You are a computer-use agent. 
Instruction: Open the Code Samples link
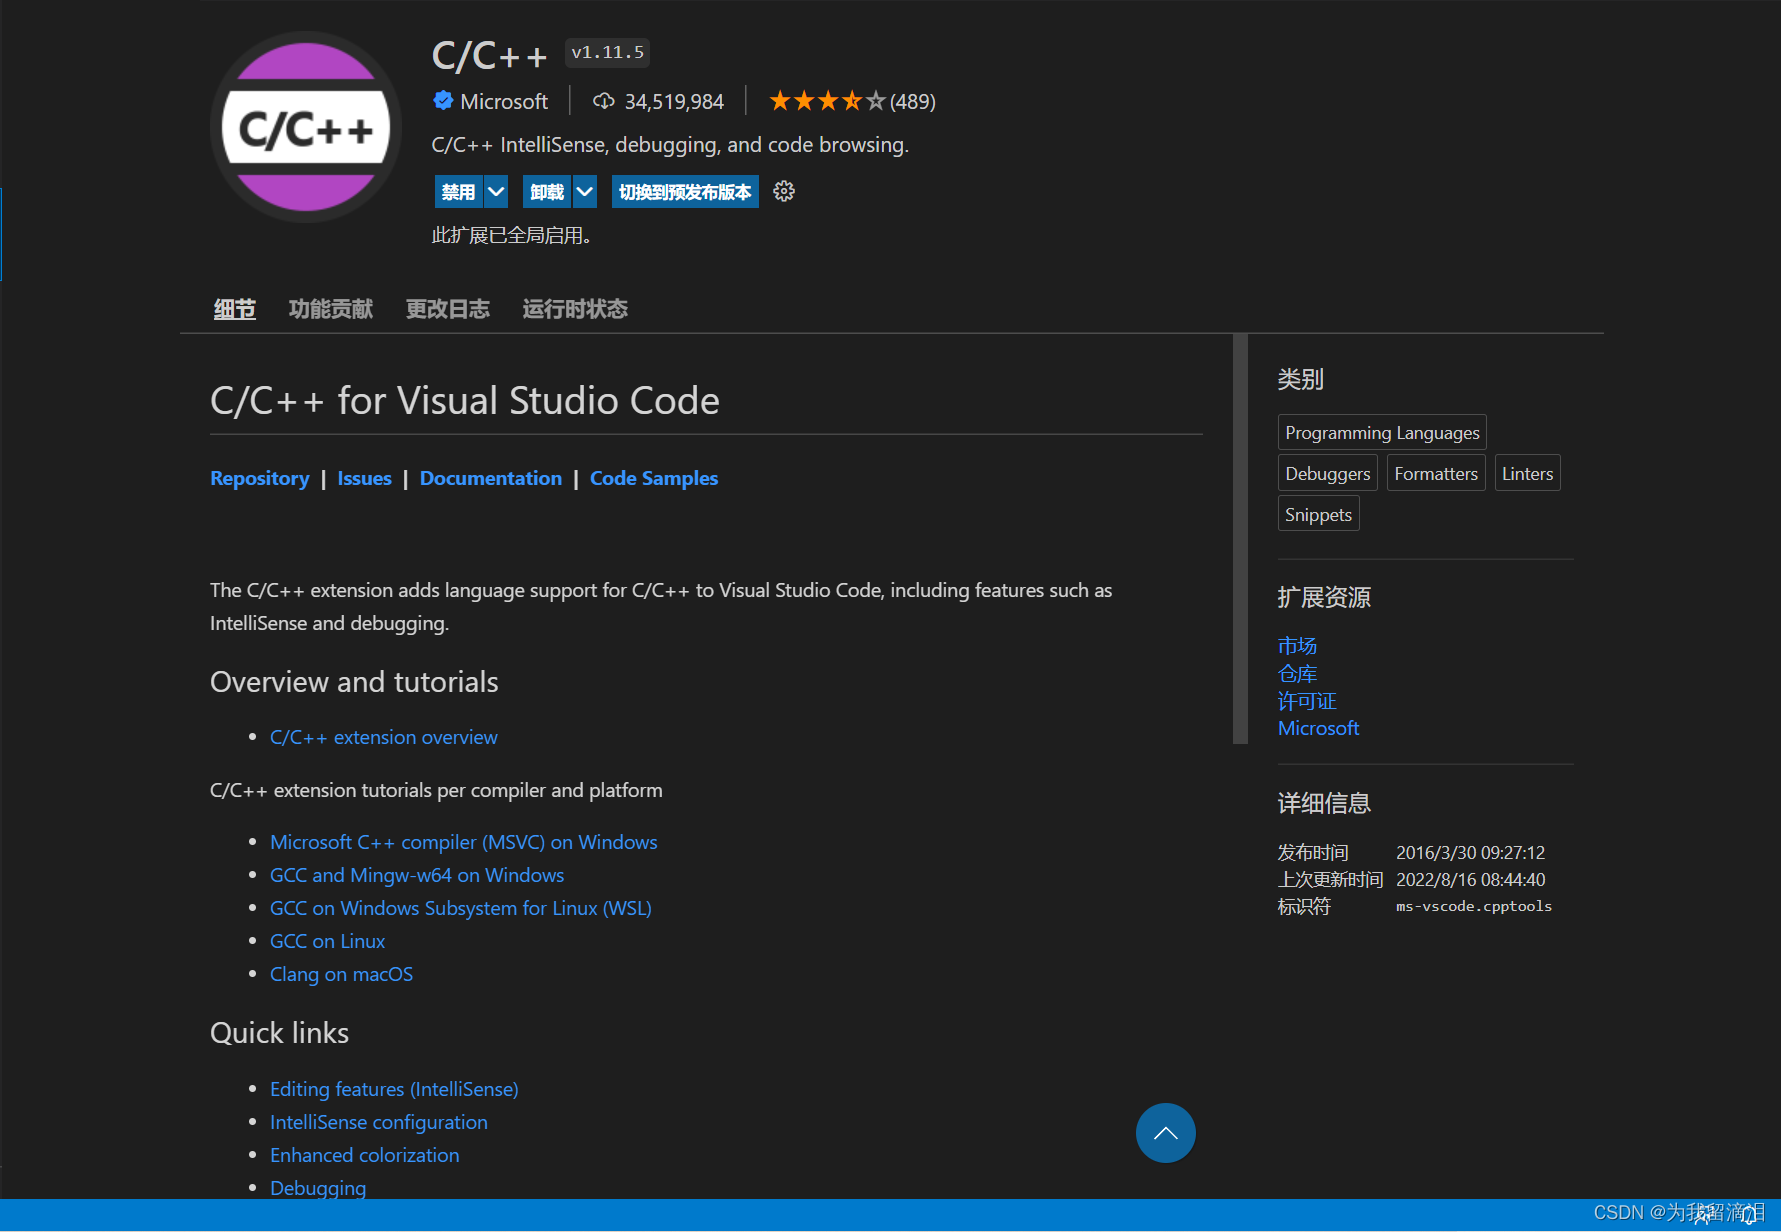tap(654, 478)
